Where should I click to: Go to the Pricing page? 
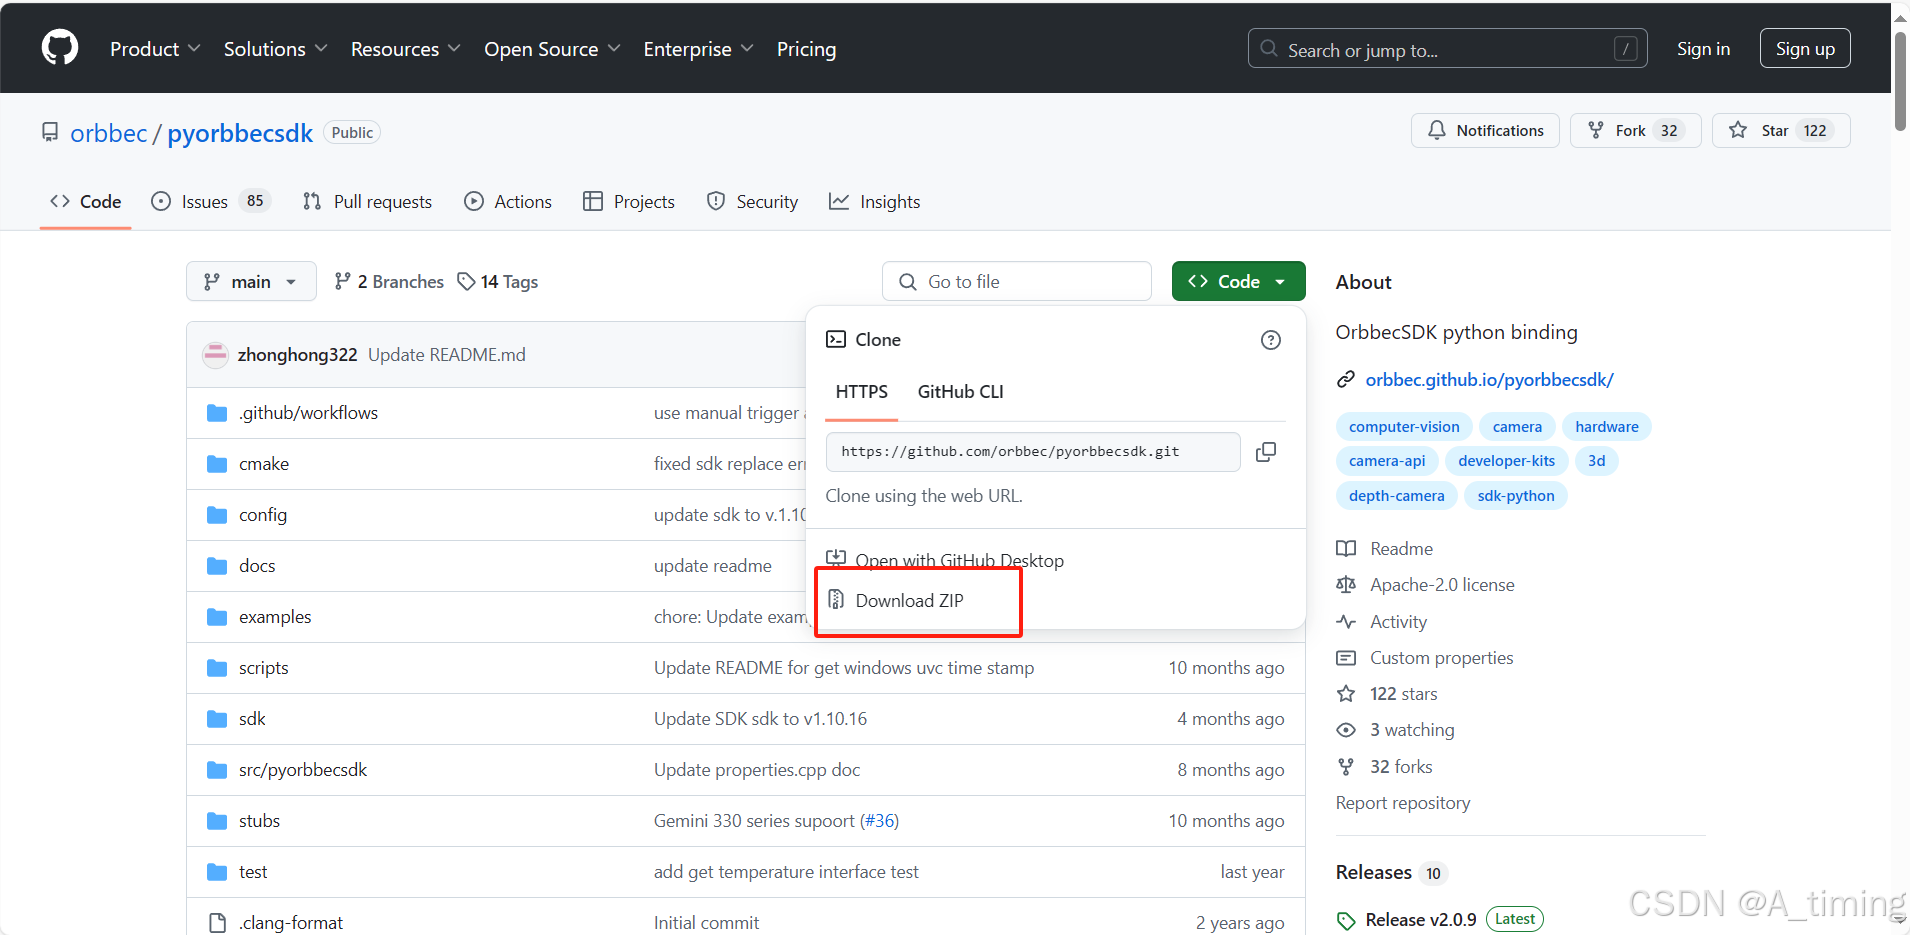click(806, 49)
